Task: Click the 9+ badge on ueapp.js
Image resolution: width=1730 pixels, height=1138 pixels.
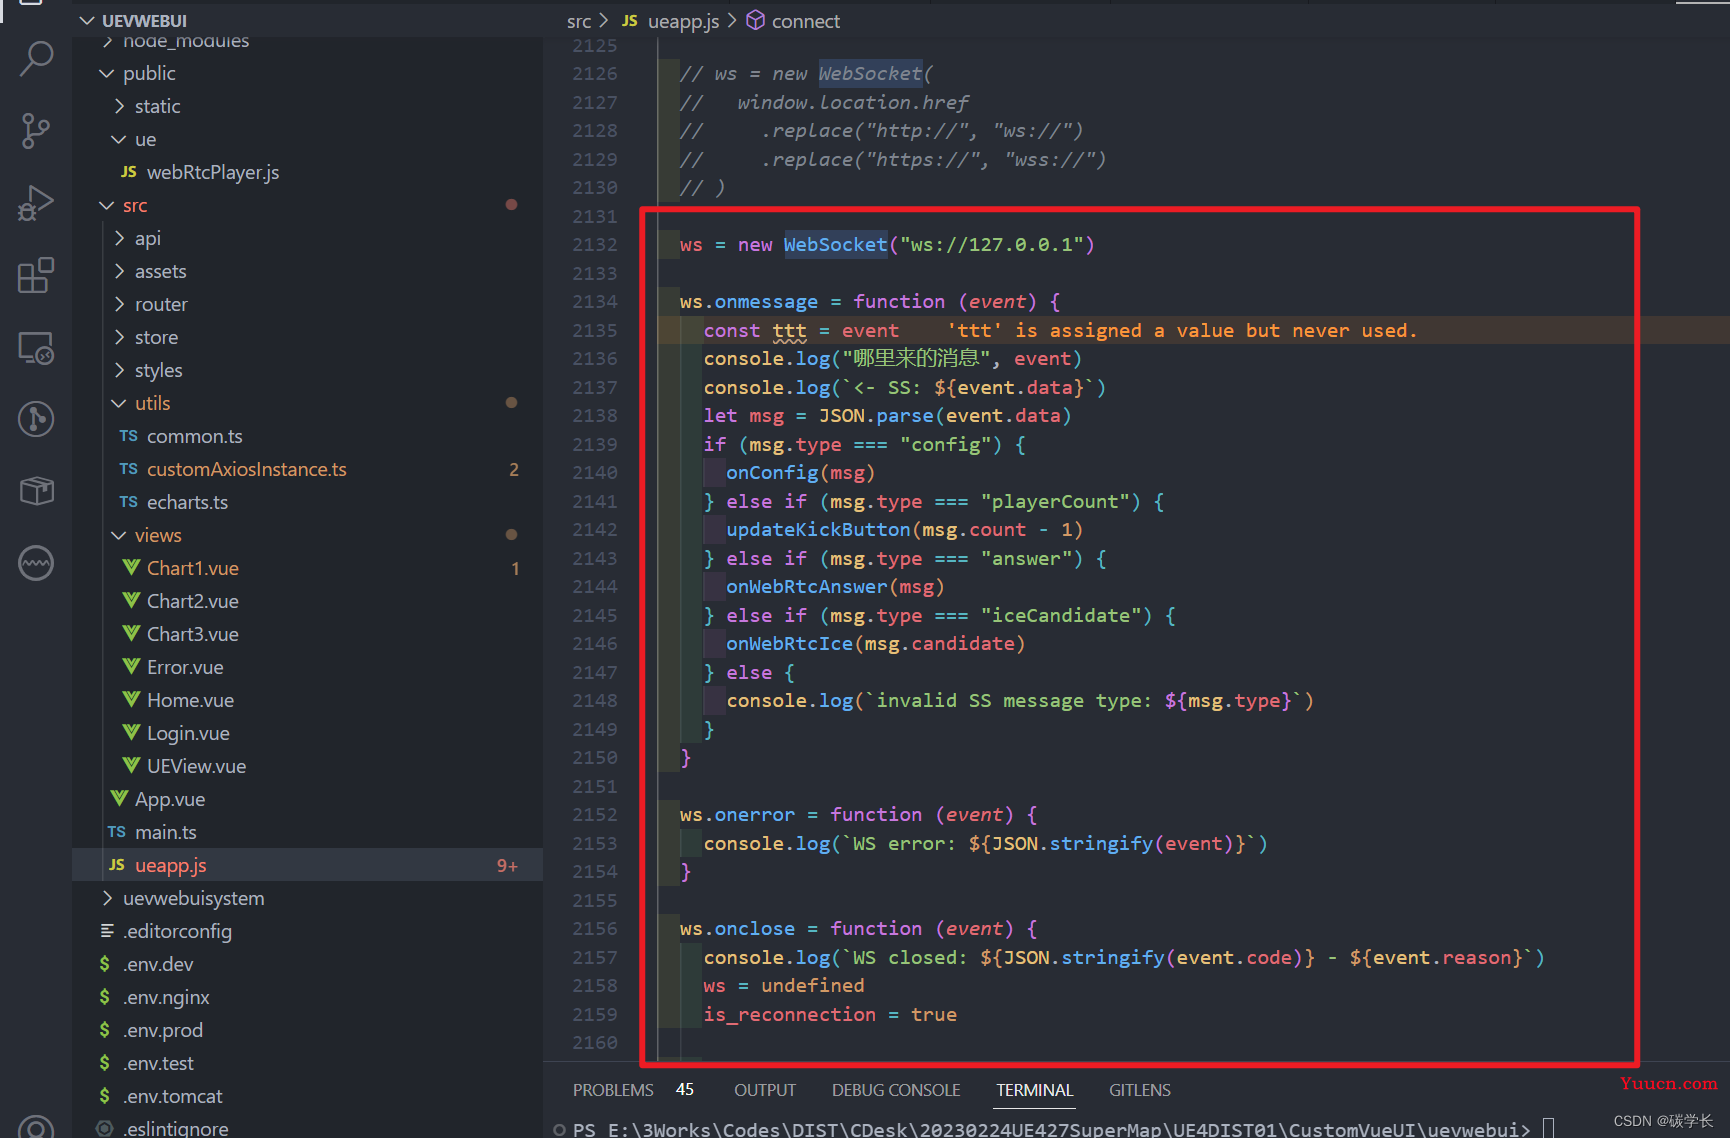Action: click(507, 865)
